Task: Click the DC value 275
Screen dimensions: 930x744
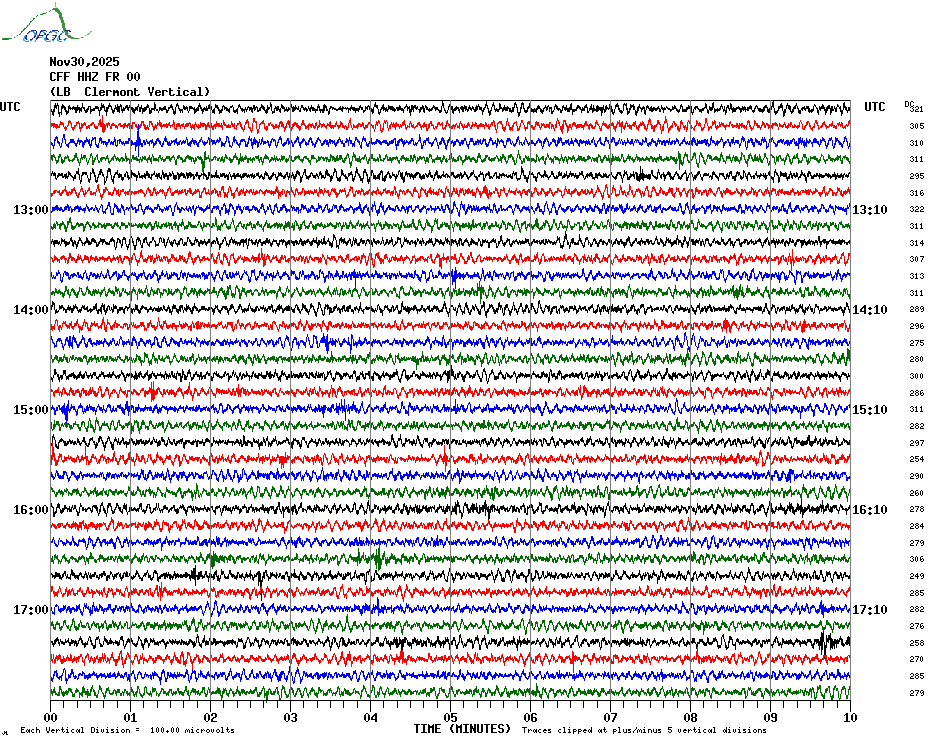Action: click(917, 344)
